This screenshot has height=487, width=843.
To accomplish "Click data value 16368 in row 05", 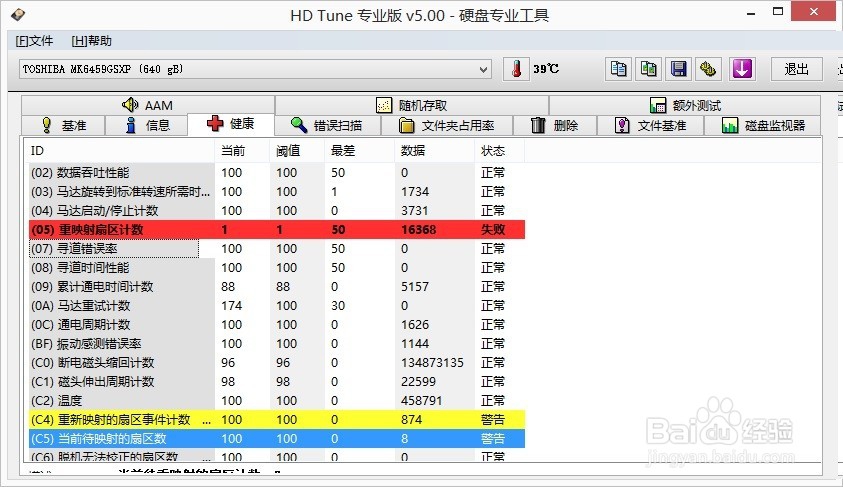I will pyautogui.click(x=418, y=230).
